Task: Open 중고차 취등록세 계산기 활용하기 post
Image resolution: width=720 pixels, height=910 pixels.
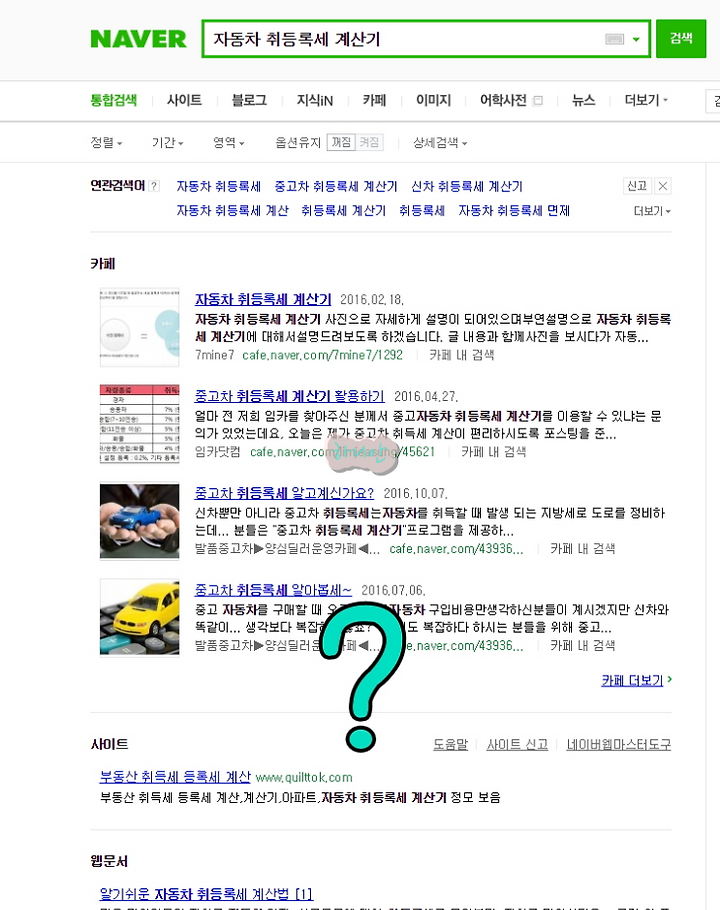Action: pos(290,396)
